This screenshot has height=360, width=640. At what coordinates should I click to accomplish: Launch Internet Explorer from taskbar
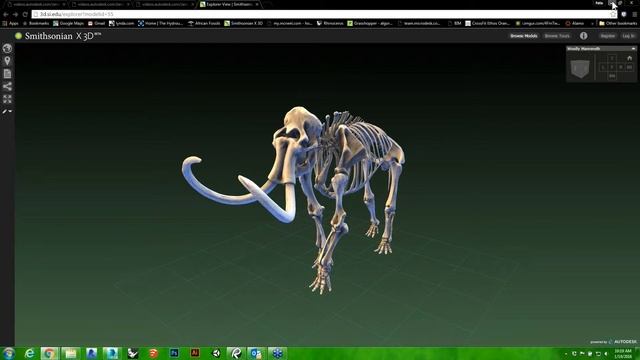[x=29, y=353]
